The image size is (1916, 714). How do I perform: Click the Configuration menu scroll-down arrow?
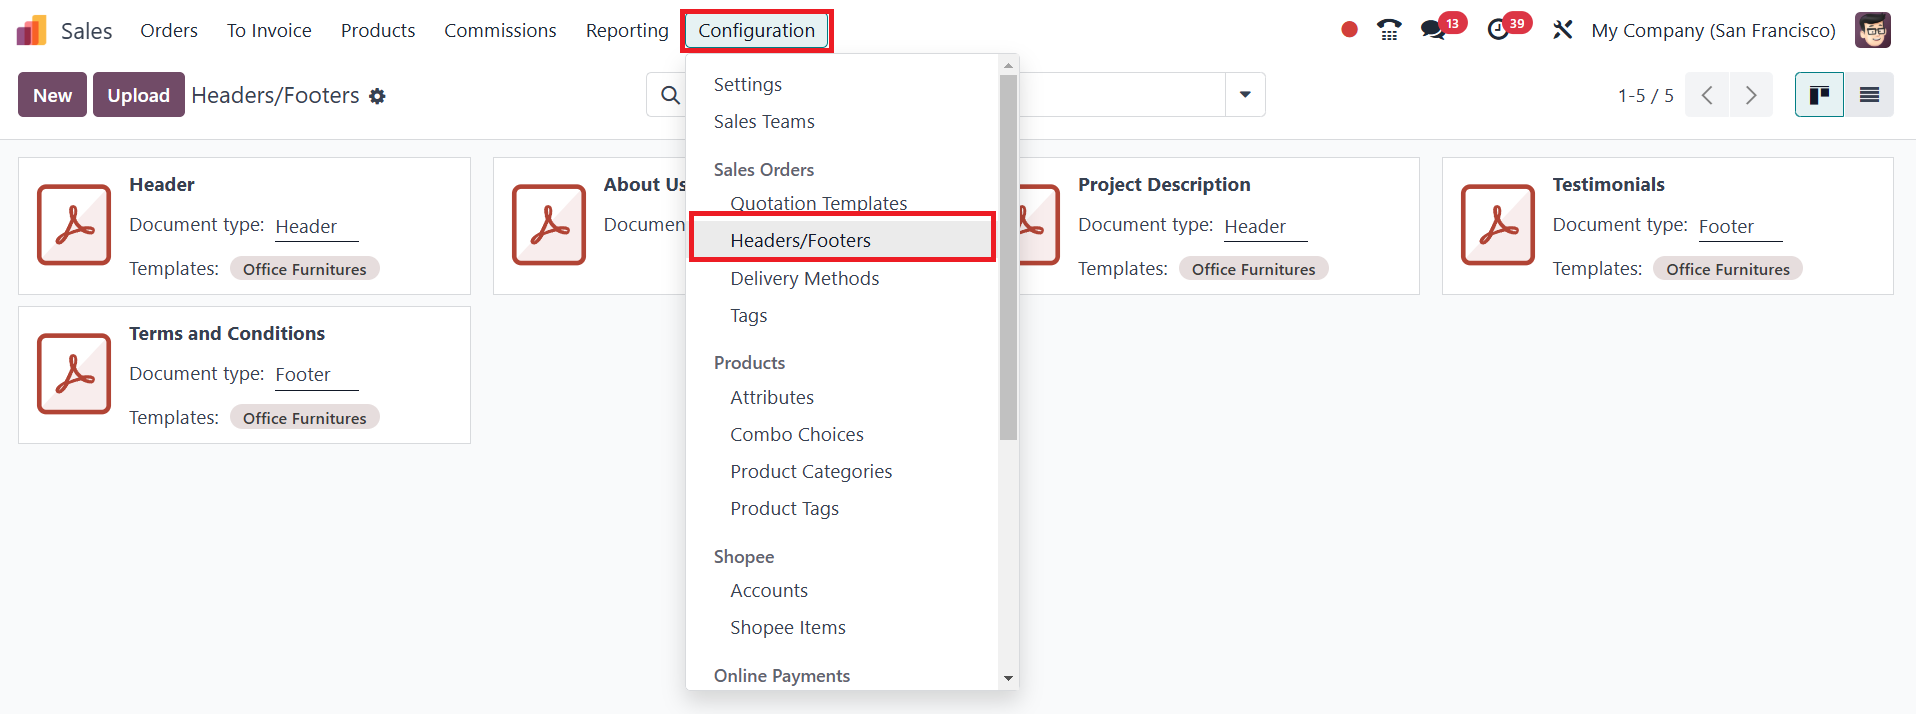point(1008,678)
